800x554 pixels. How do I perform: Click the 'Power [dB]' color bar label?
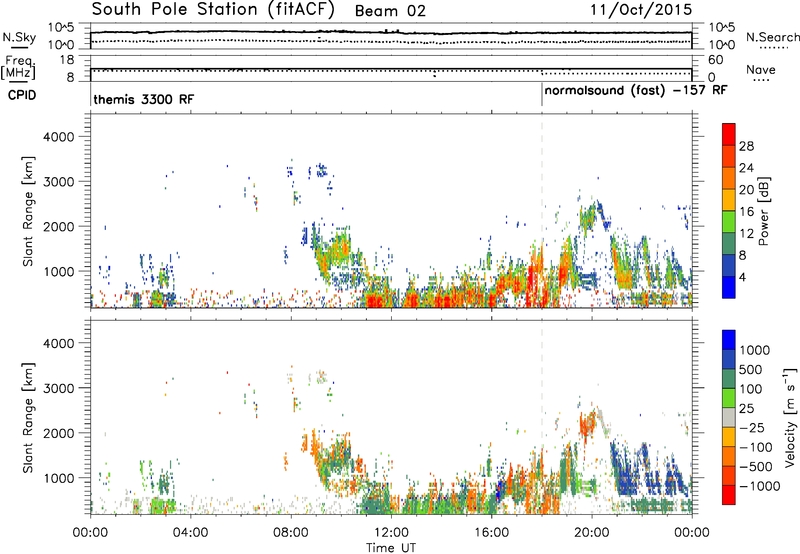tap(763, 211)
